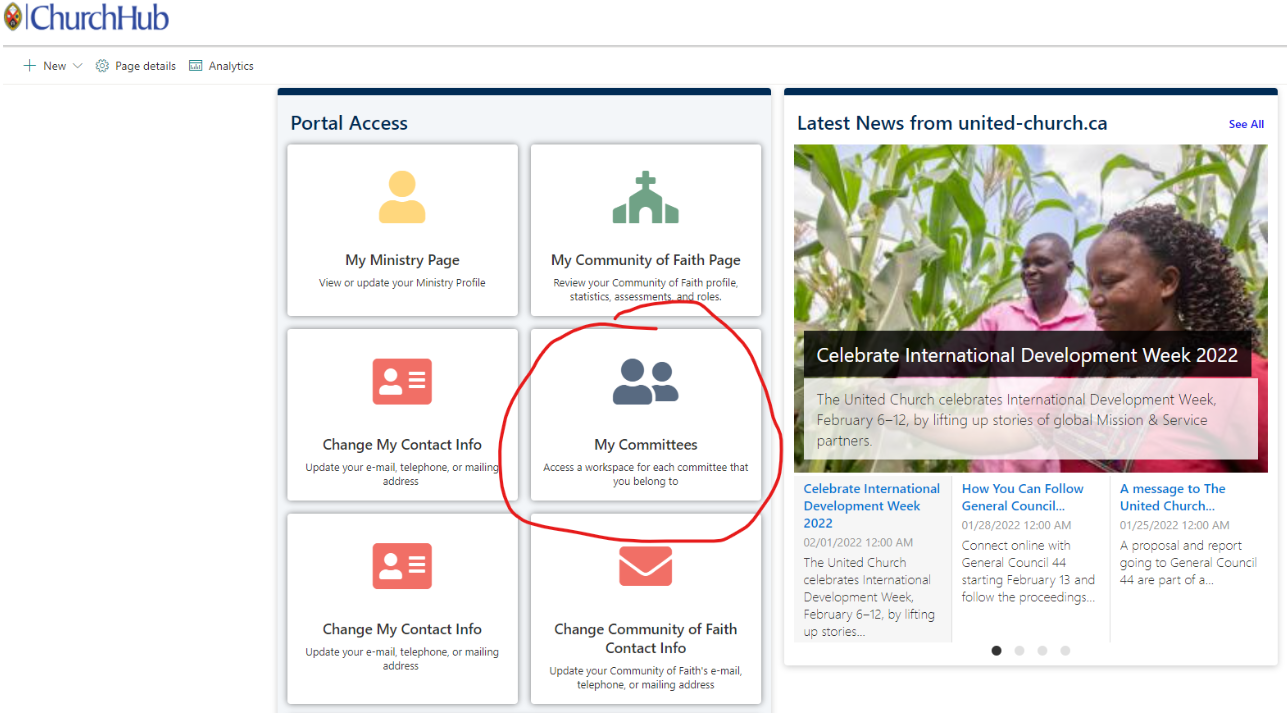Open Analytics from the toolbar

221,66
